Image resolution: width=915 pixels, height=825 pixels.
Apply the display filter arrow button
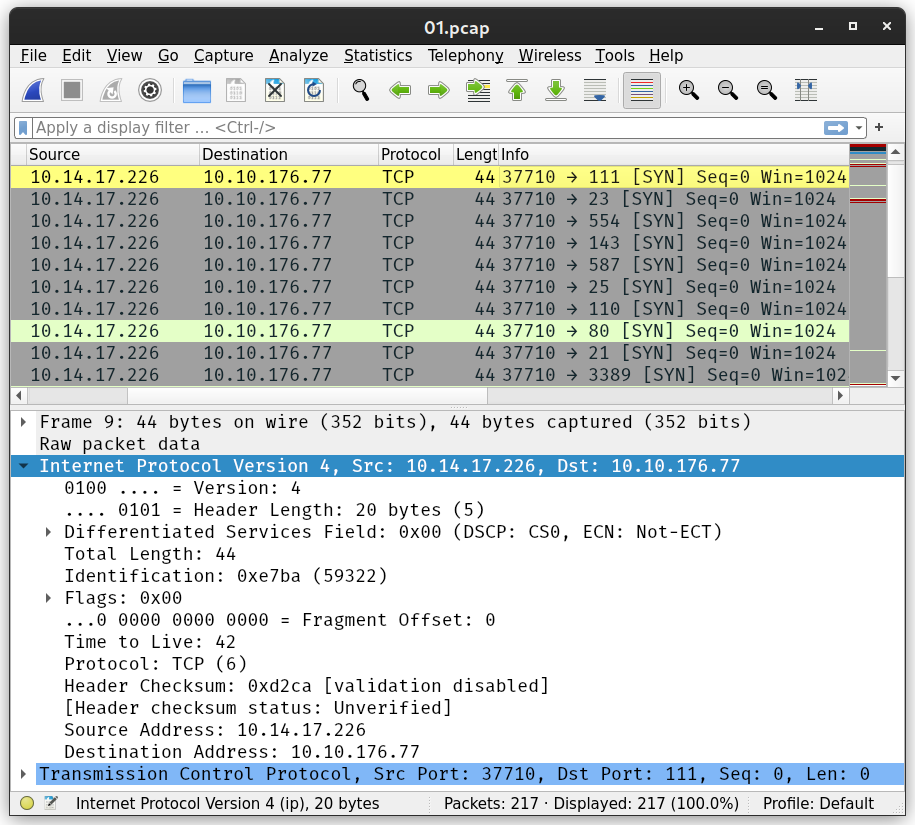(x=835, y=128)
